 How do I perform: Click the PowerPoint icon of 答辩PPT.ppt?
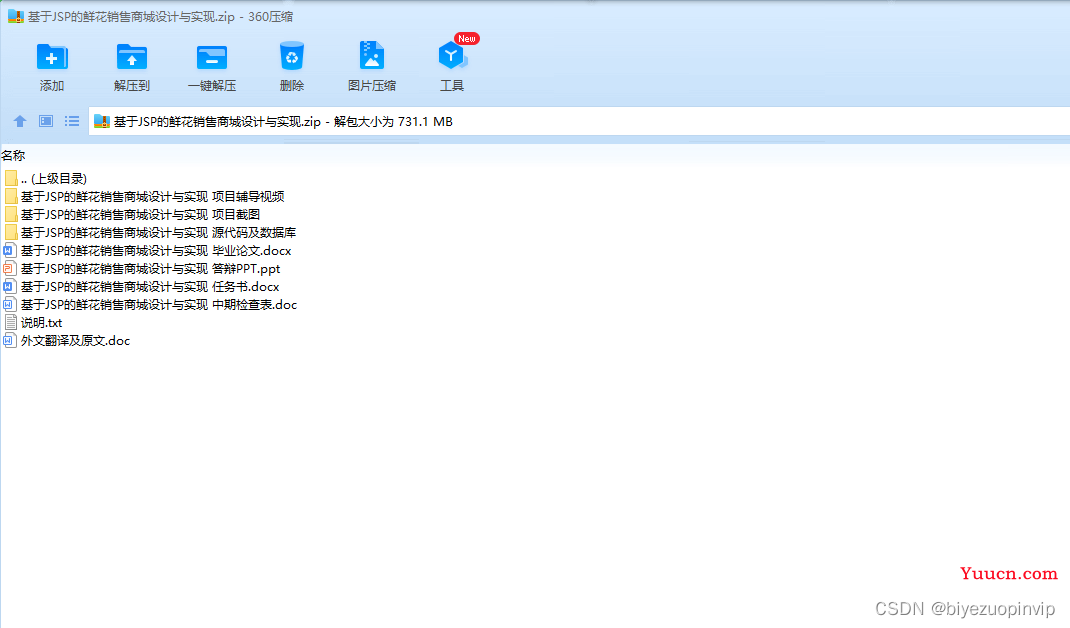tap(10, 268)
